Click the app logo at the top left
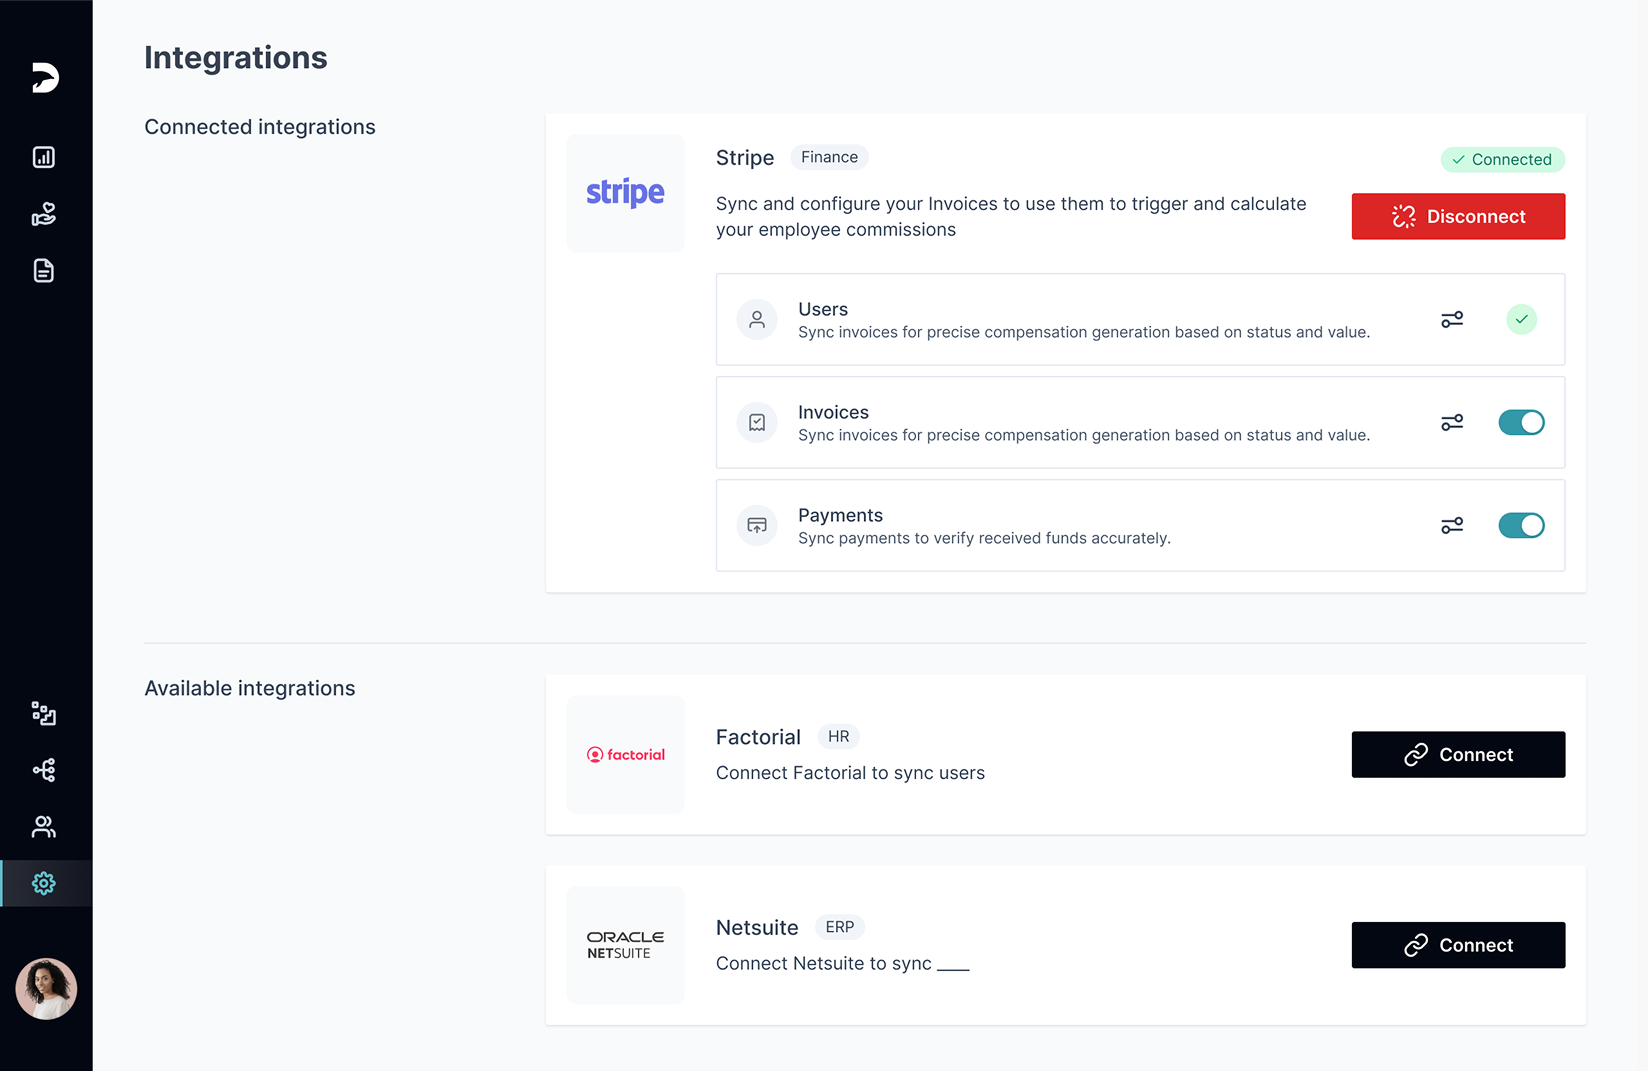The width and height of the screenshot is (1648, 1072). pyautogui.click(x=44, y=77)
